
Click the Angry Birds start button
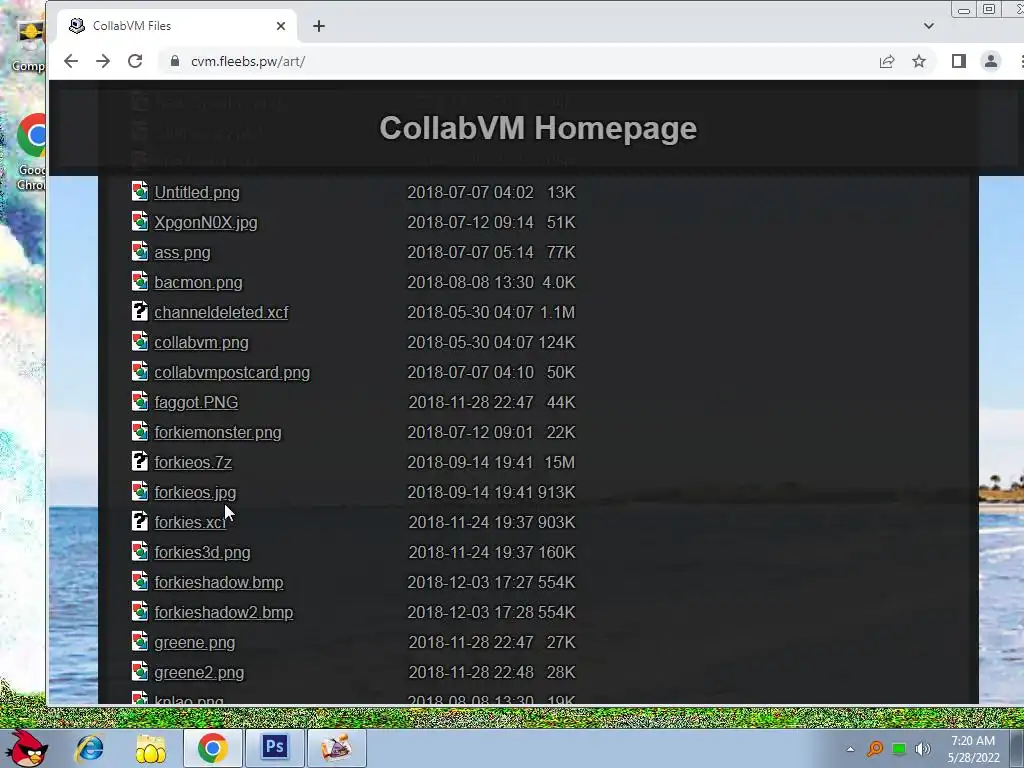(x=26, y=748)
